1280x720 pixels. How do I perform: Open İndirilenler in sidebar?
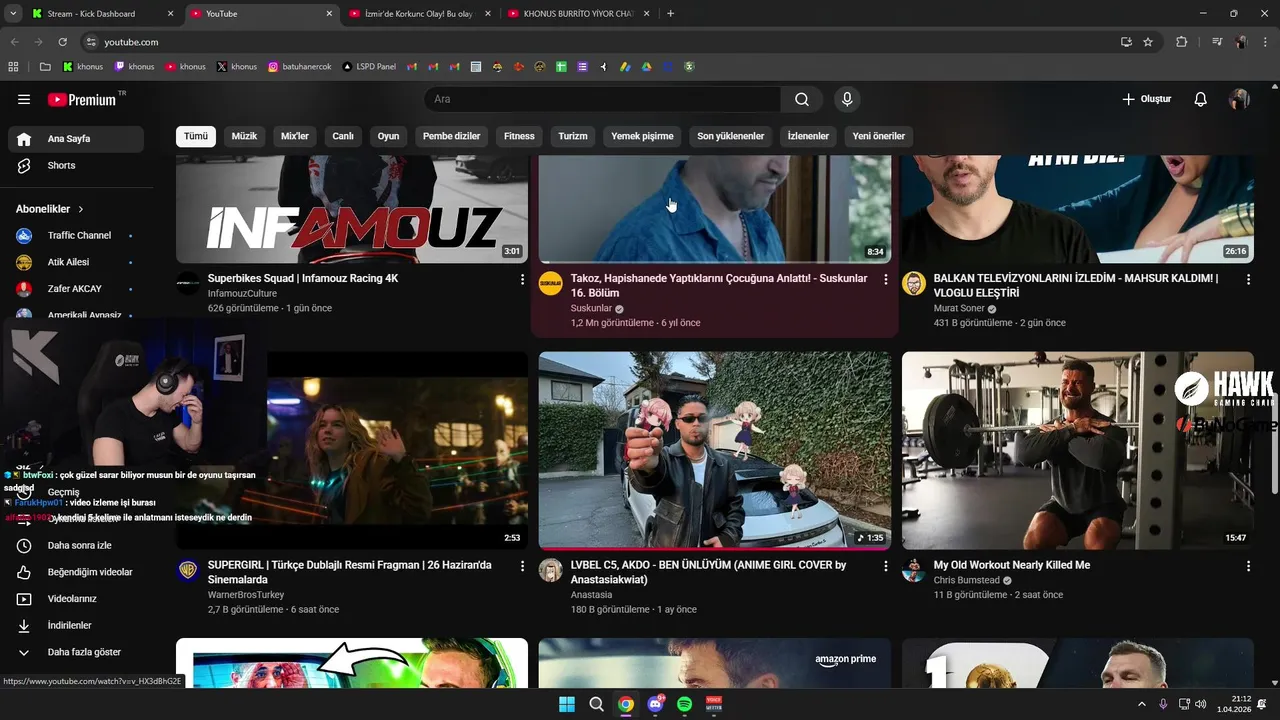click(76, 625)
